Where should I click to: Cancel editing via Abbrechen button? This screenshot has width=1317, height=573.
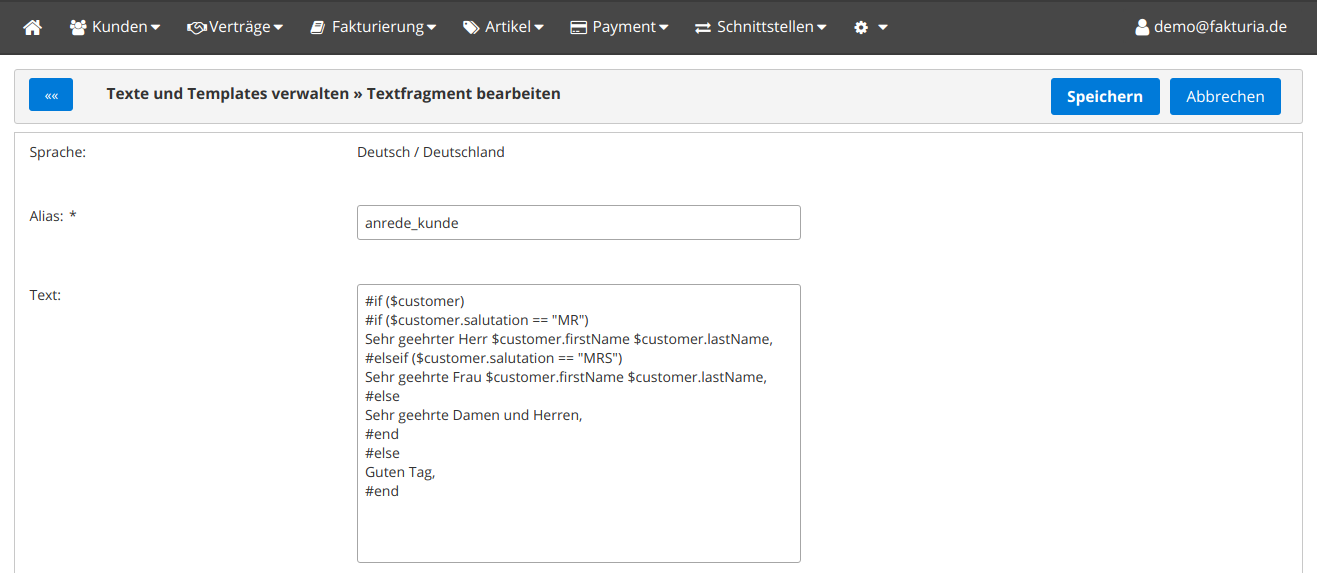coord(1224,96)
